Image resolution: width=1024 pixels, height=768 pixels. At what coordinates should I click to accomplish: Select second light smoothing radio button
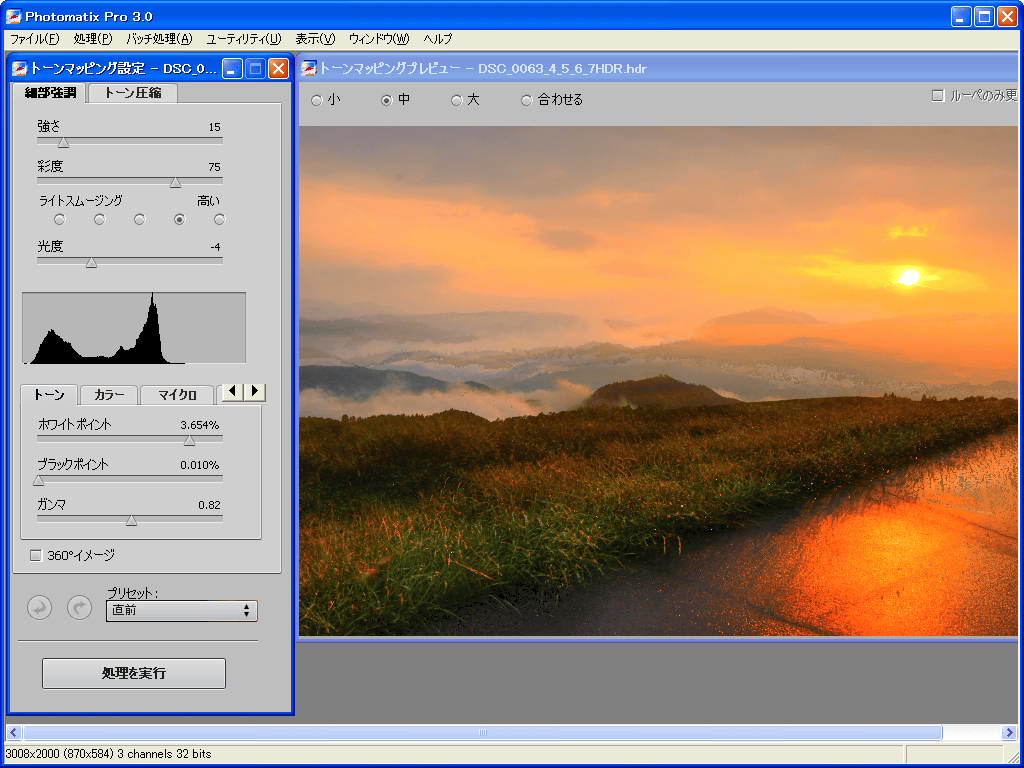[x=99, y=219]
